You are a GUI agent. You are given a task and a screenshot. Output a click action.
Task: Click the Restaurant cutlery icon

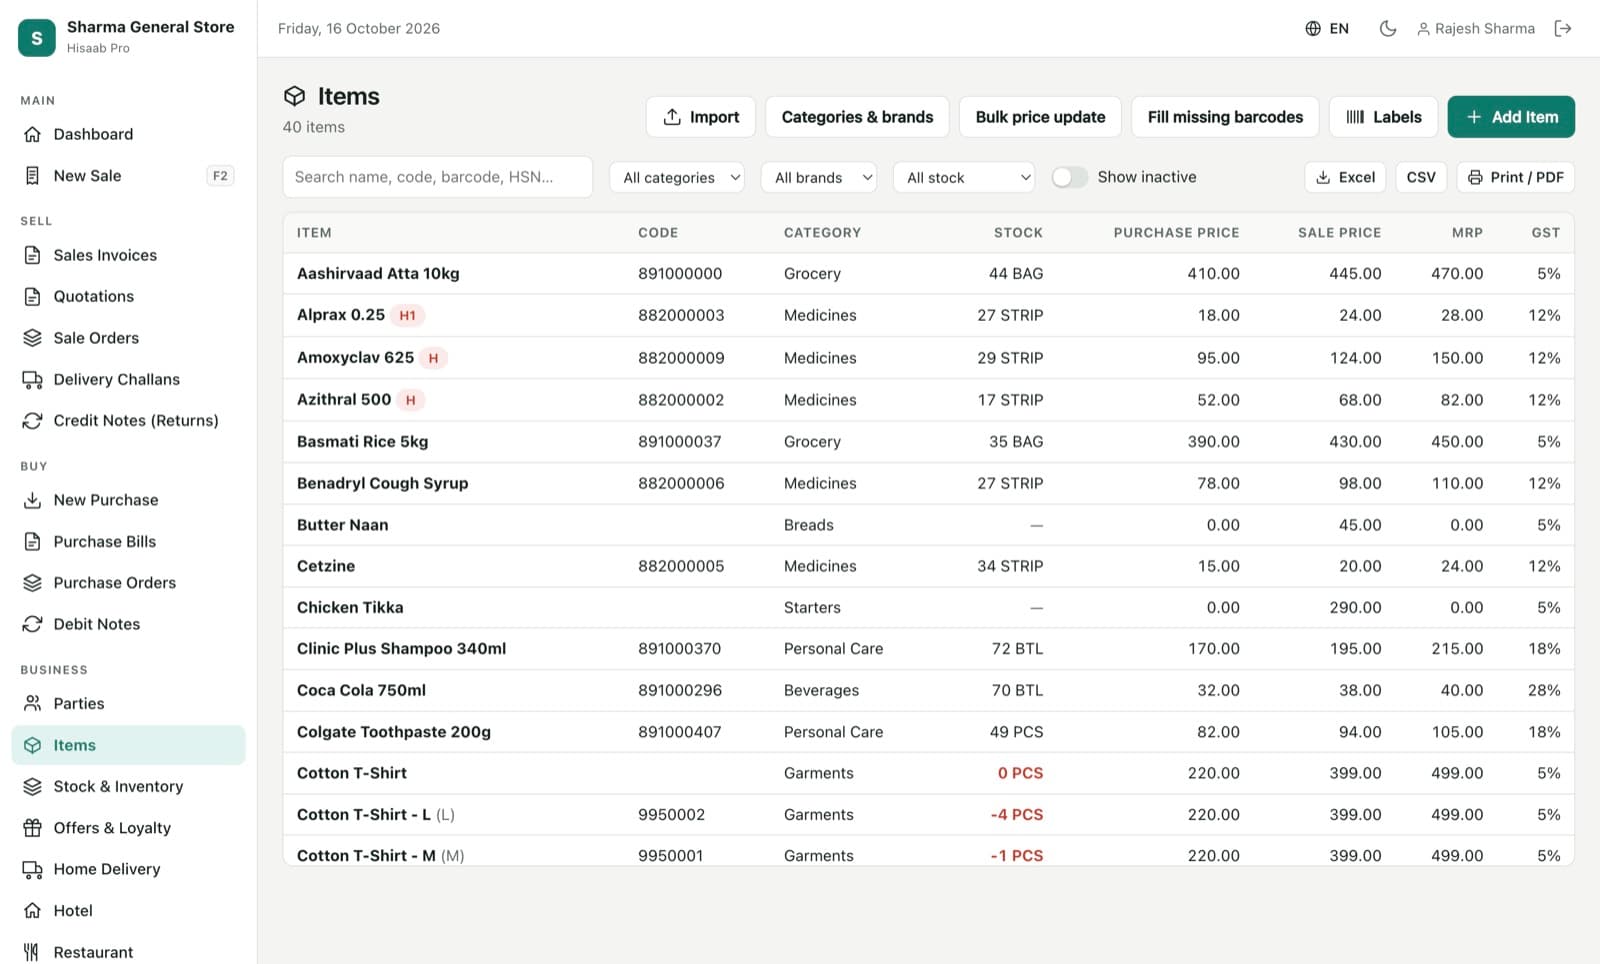tap(32, 952)
